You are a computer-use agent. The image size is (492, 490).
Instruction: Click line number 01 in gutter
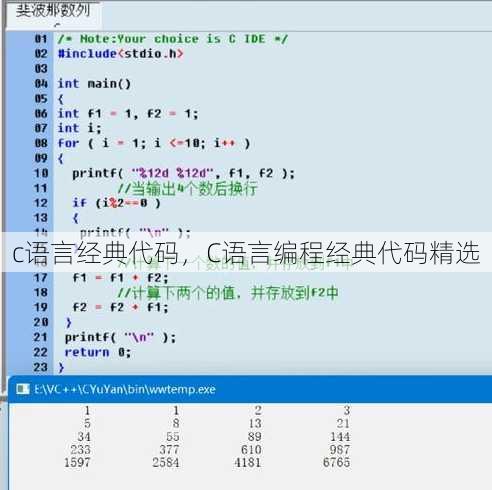[41, 39]
